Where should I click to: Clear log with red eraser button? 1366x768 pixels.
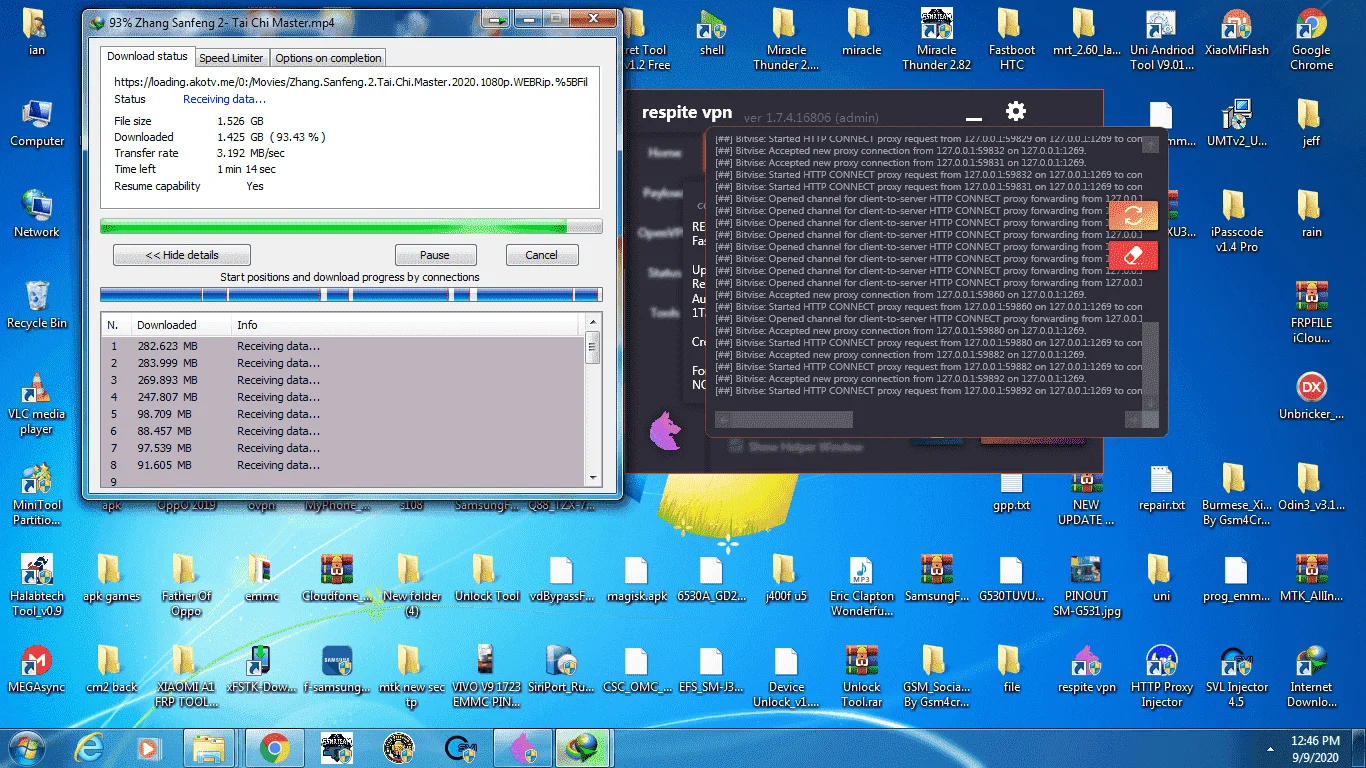[1133, 255]
